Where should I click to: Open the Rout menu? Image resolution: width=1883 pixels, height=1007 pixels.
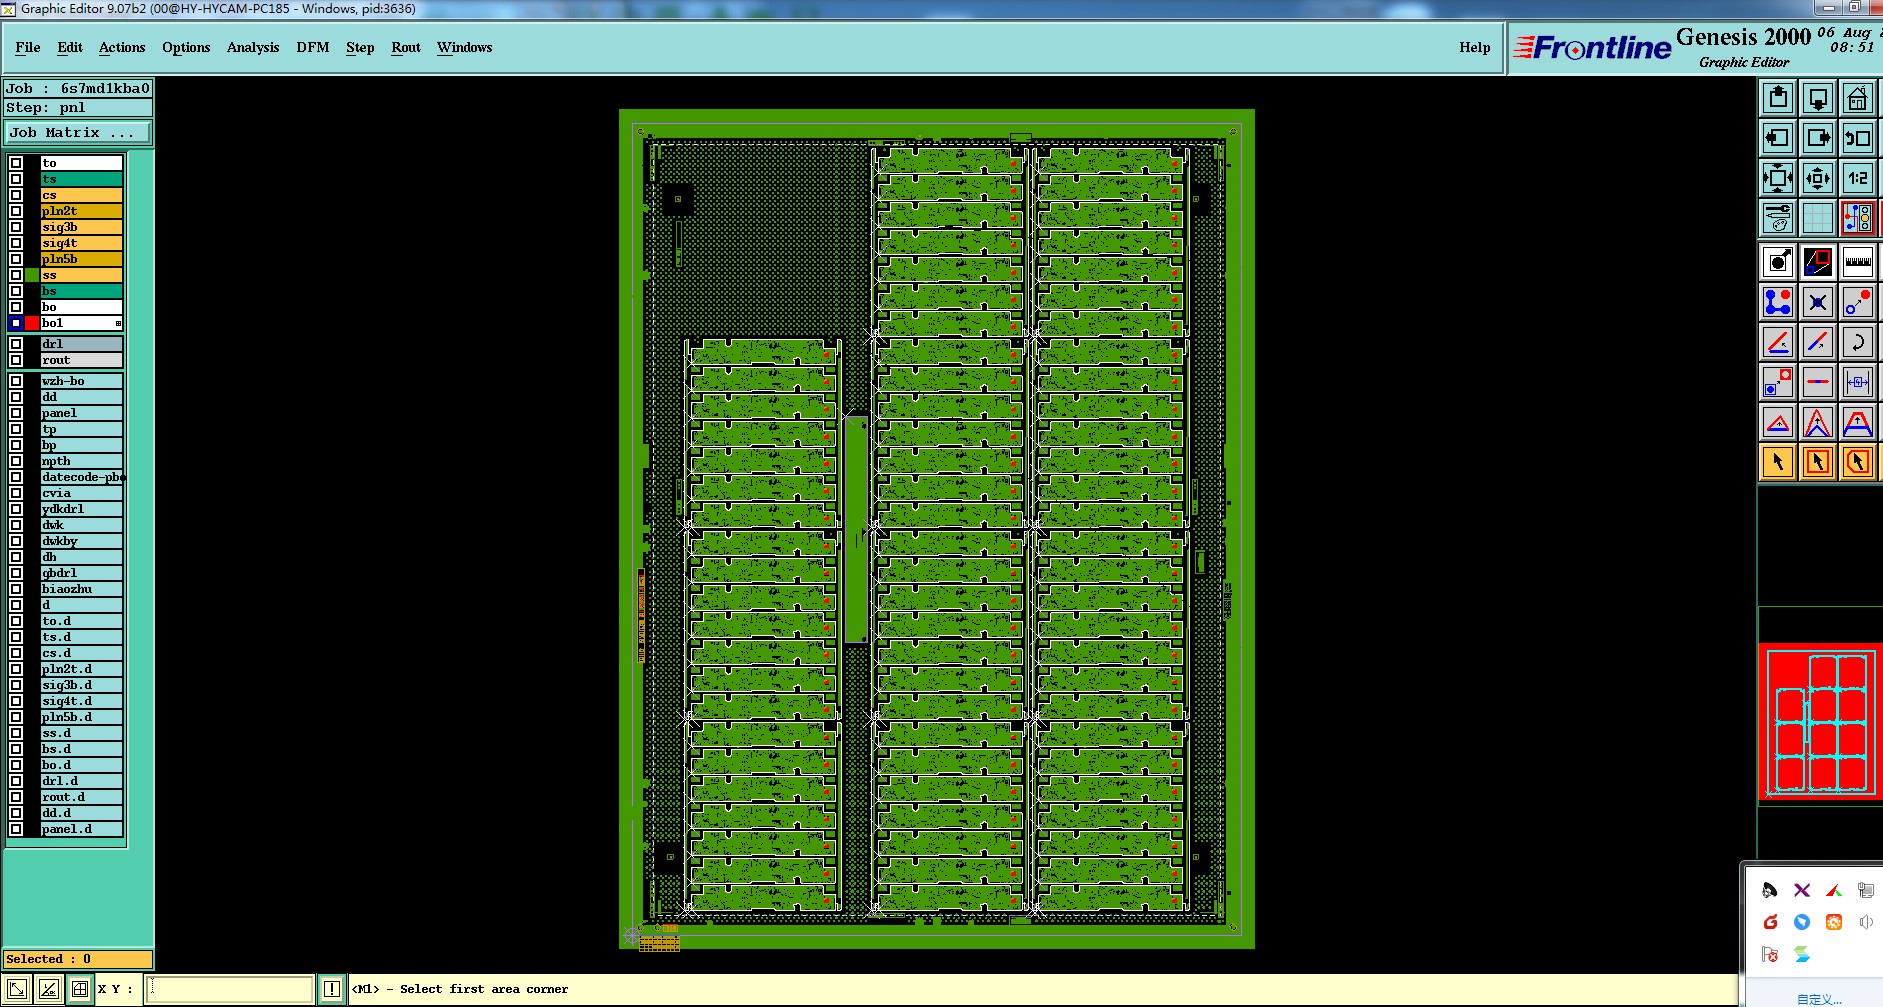pos(406,47)
